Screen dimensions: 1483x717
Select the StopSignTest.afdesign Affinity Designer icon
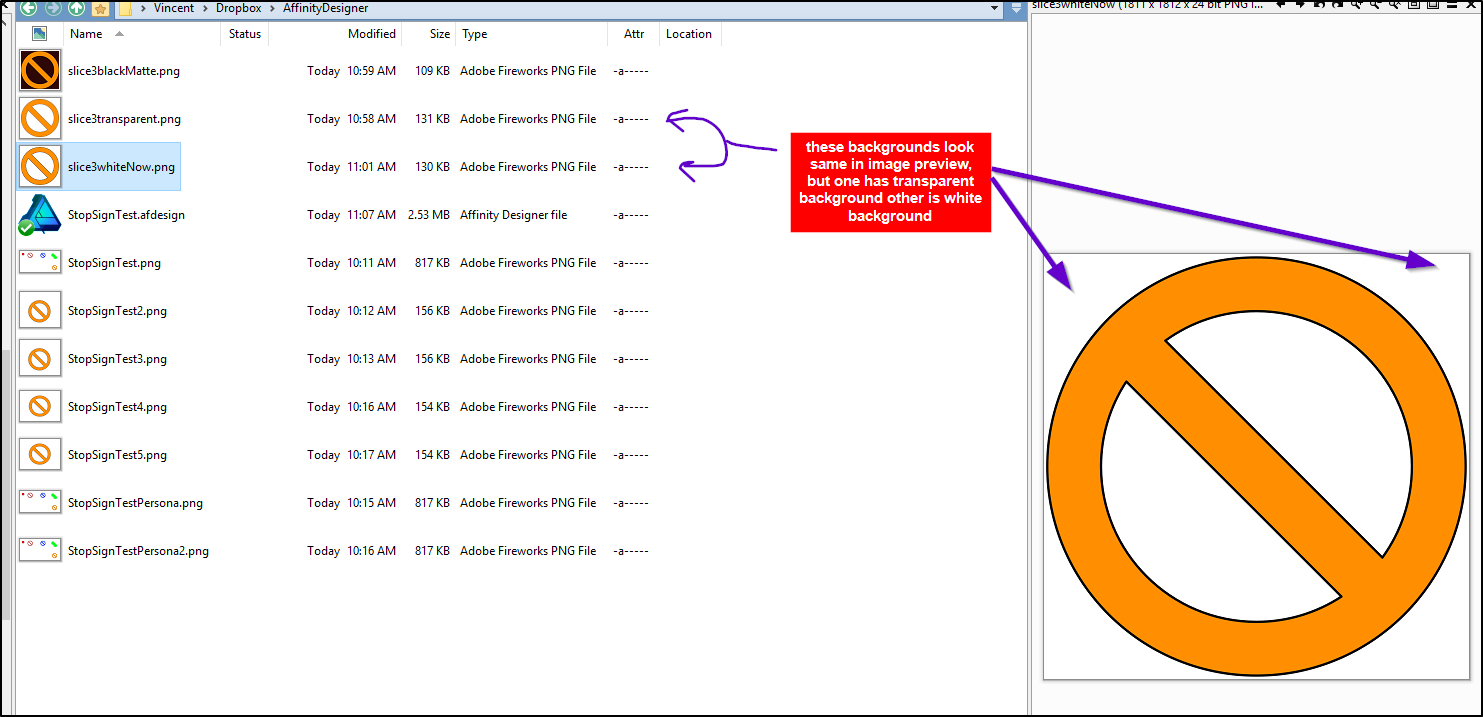(x=40, y=215)
